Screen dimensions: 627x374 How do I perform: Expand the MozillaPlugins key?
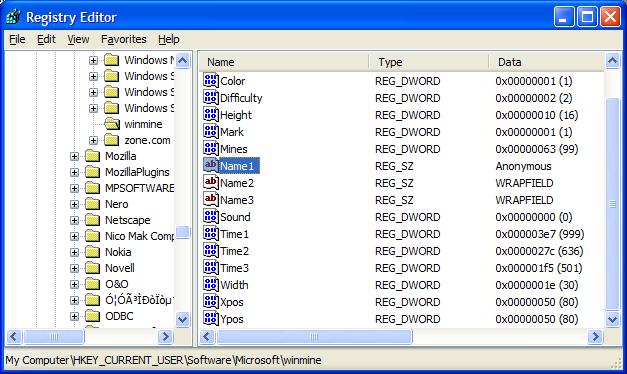pyautogui.click(x=74, y=172)
